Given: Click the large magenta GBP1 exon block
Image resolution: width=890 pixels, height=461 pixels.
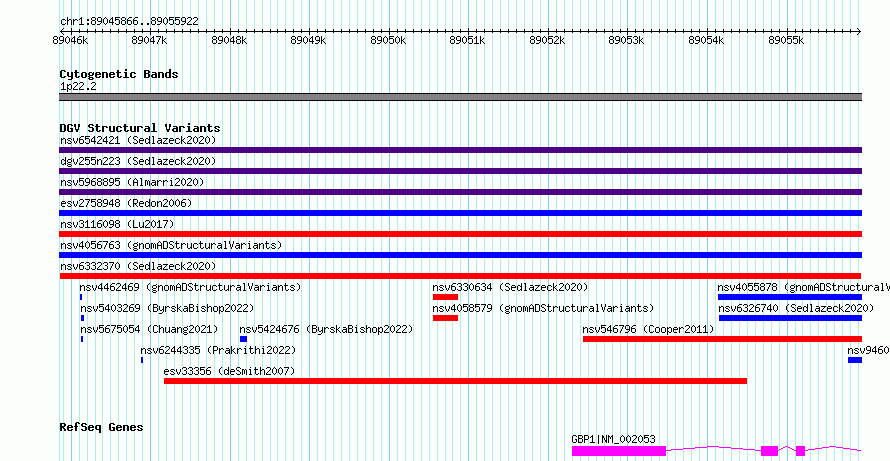Looking at the screenshot, I should pyautogui.click(x=619, y=451).
